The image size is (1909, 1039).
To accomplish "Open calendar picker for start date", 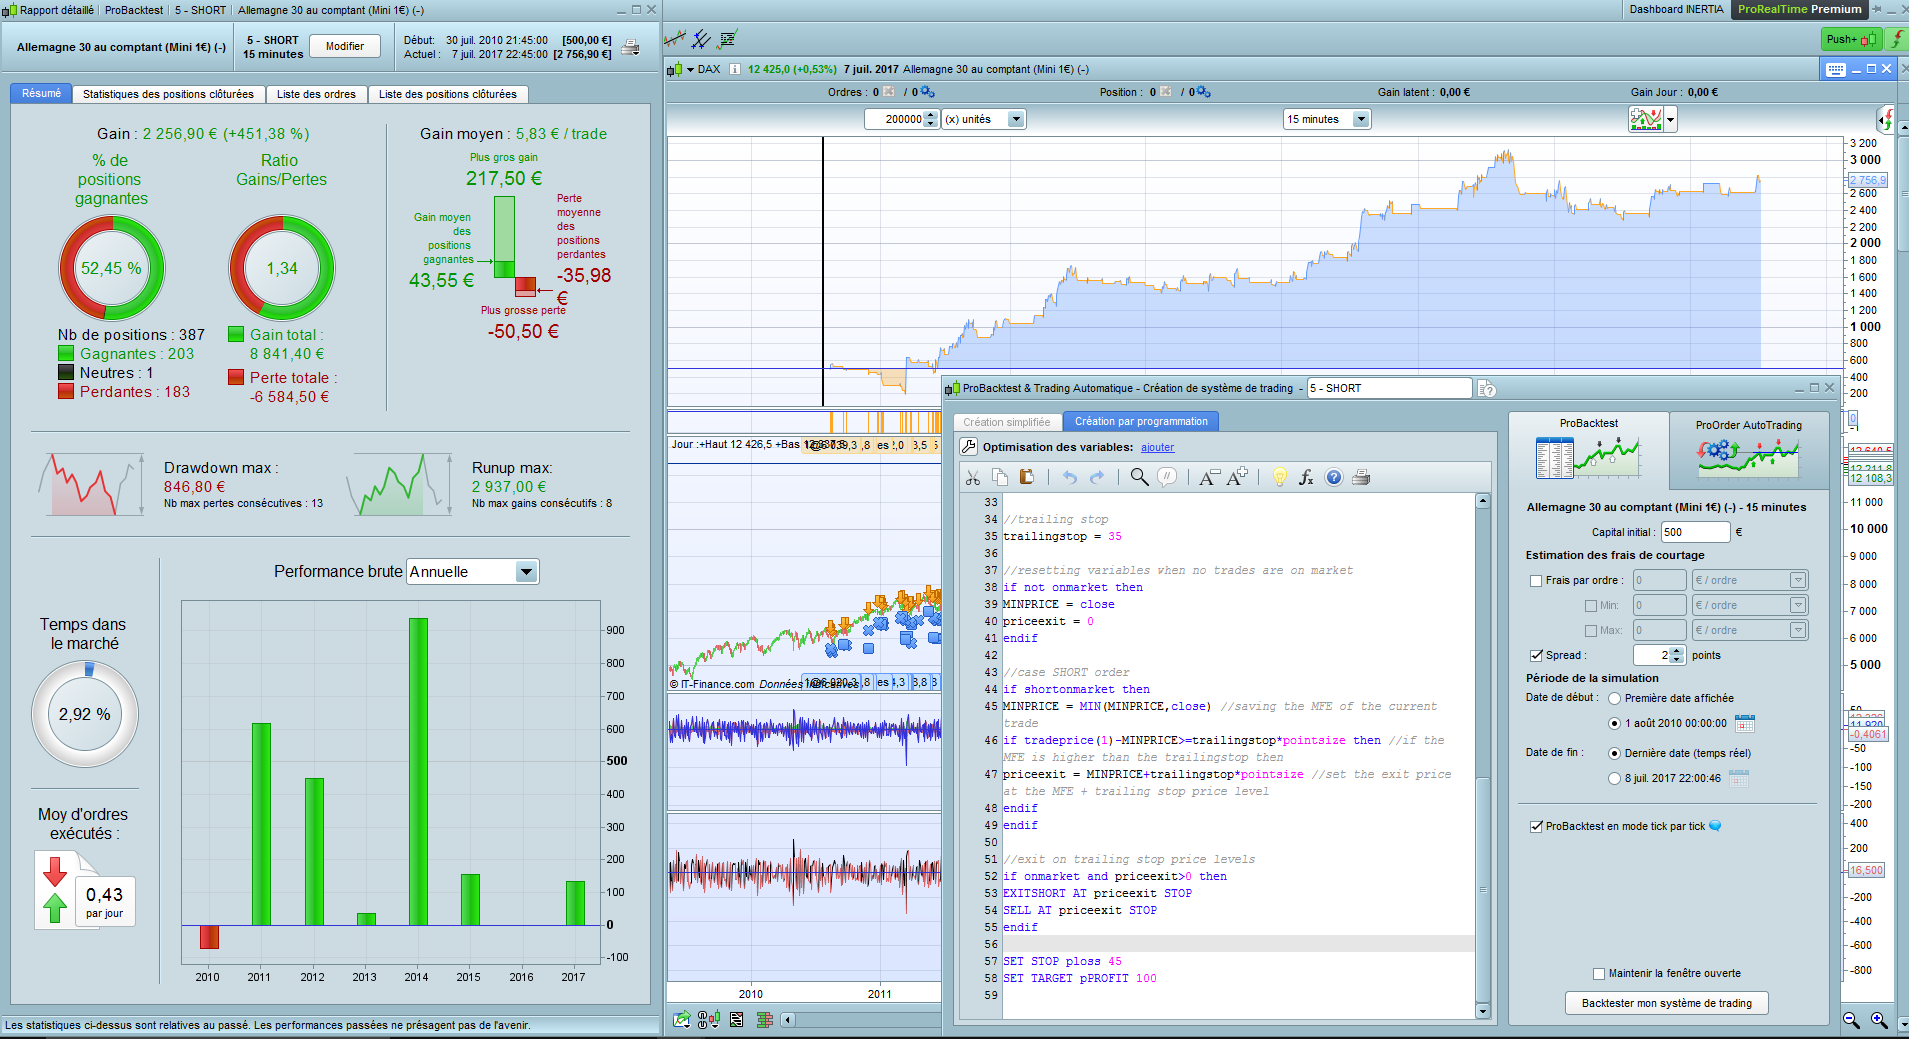I will pyautogui.click(x=1744, y=723).
